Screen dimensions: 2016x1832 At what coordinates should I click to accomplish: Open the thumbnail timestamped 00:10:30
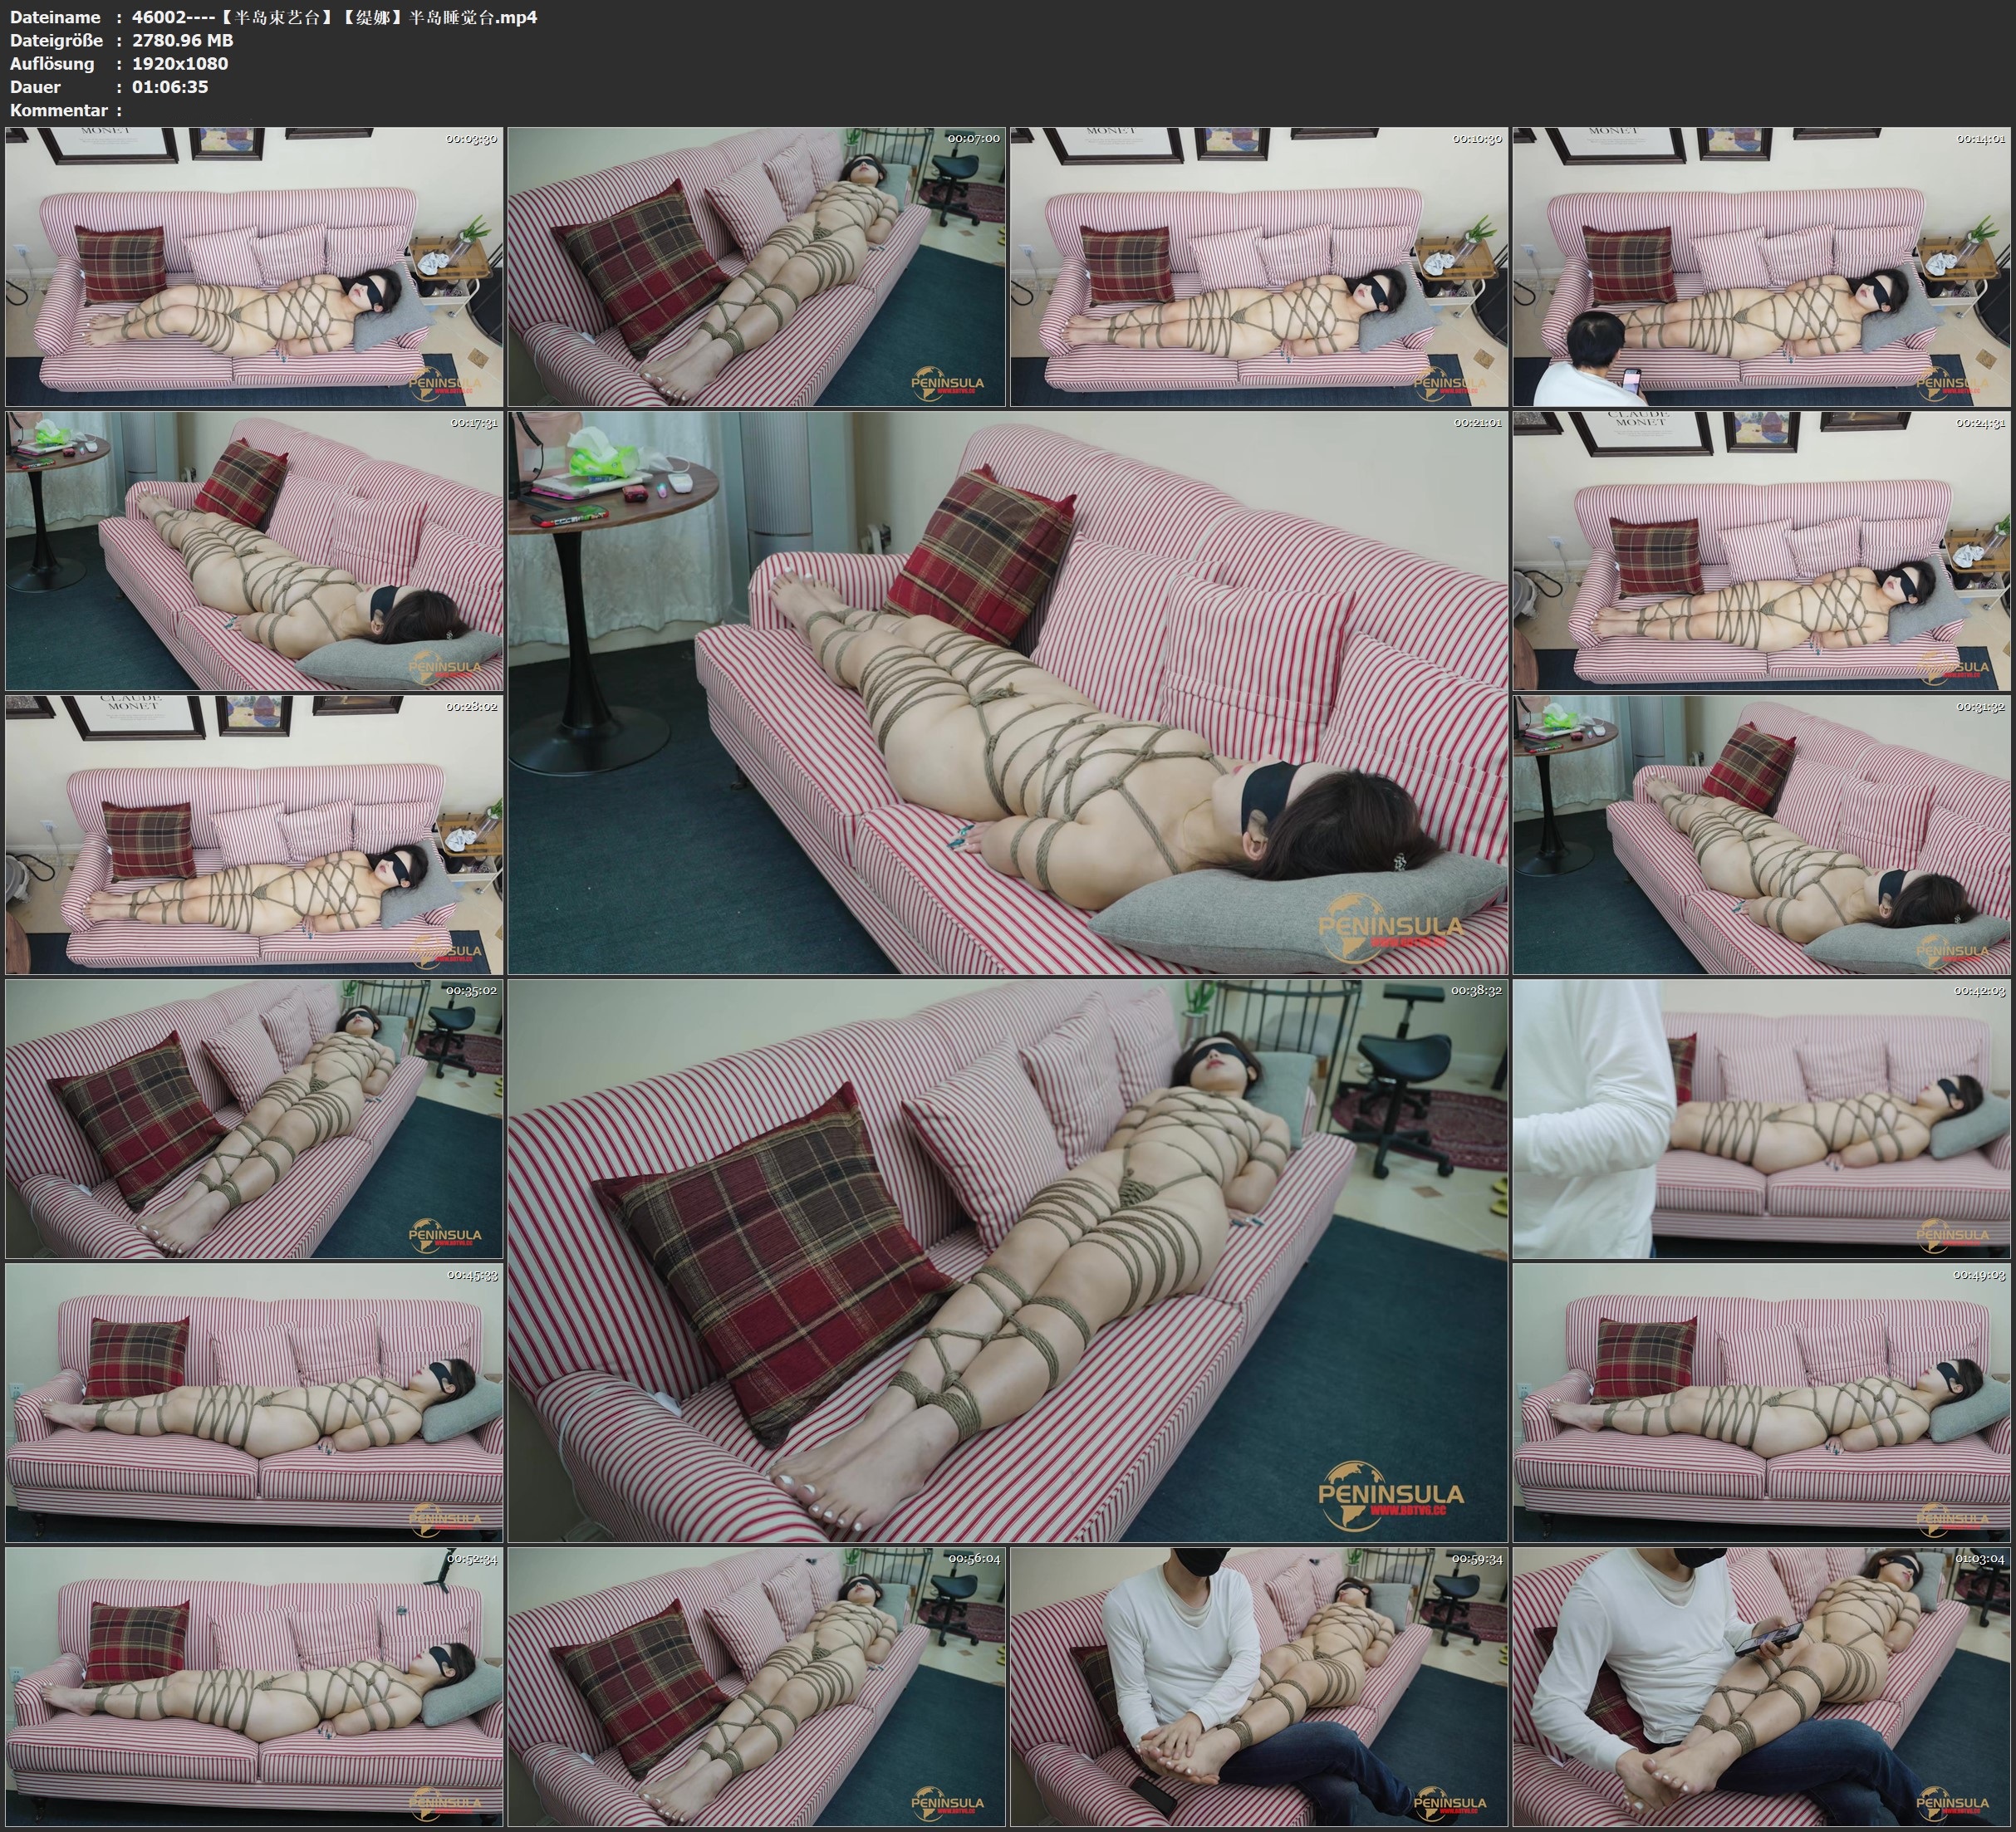(1259, 266)
